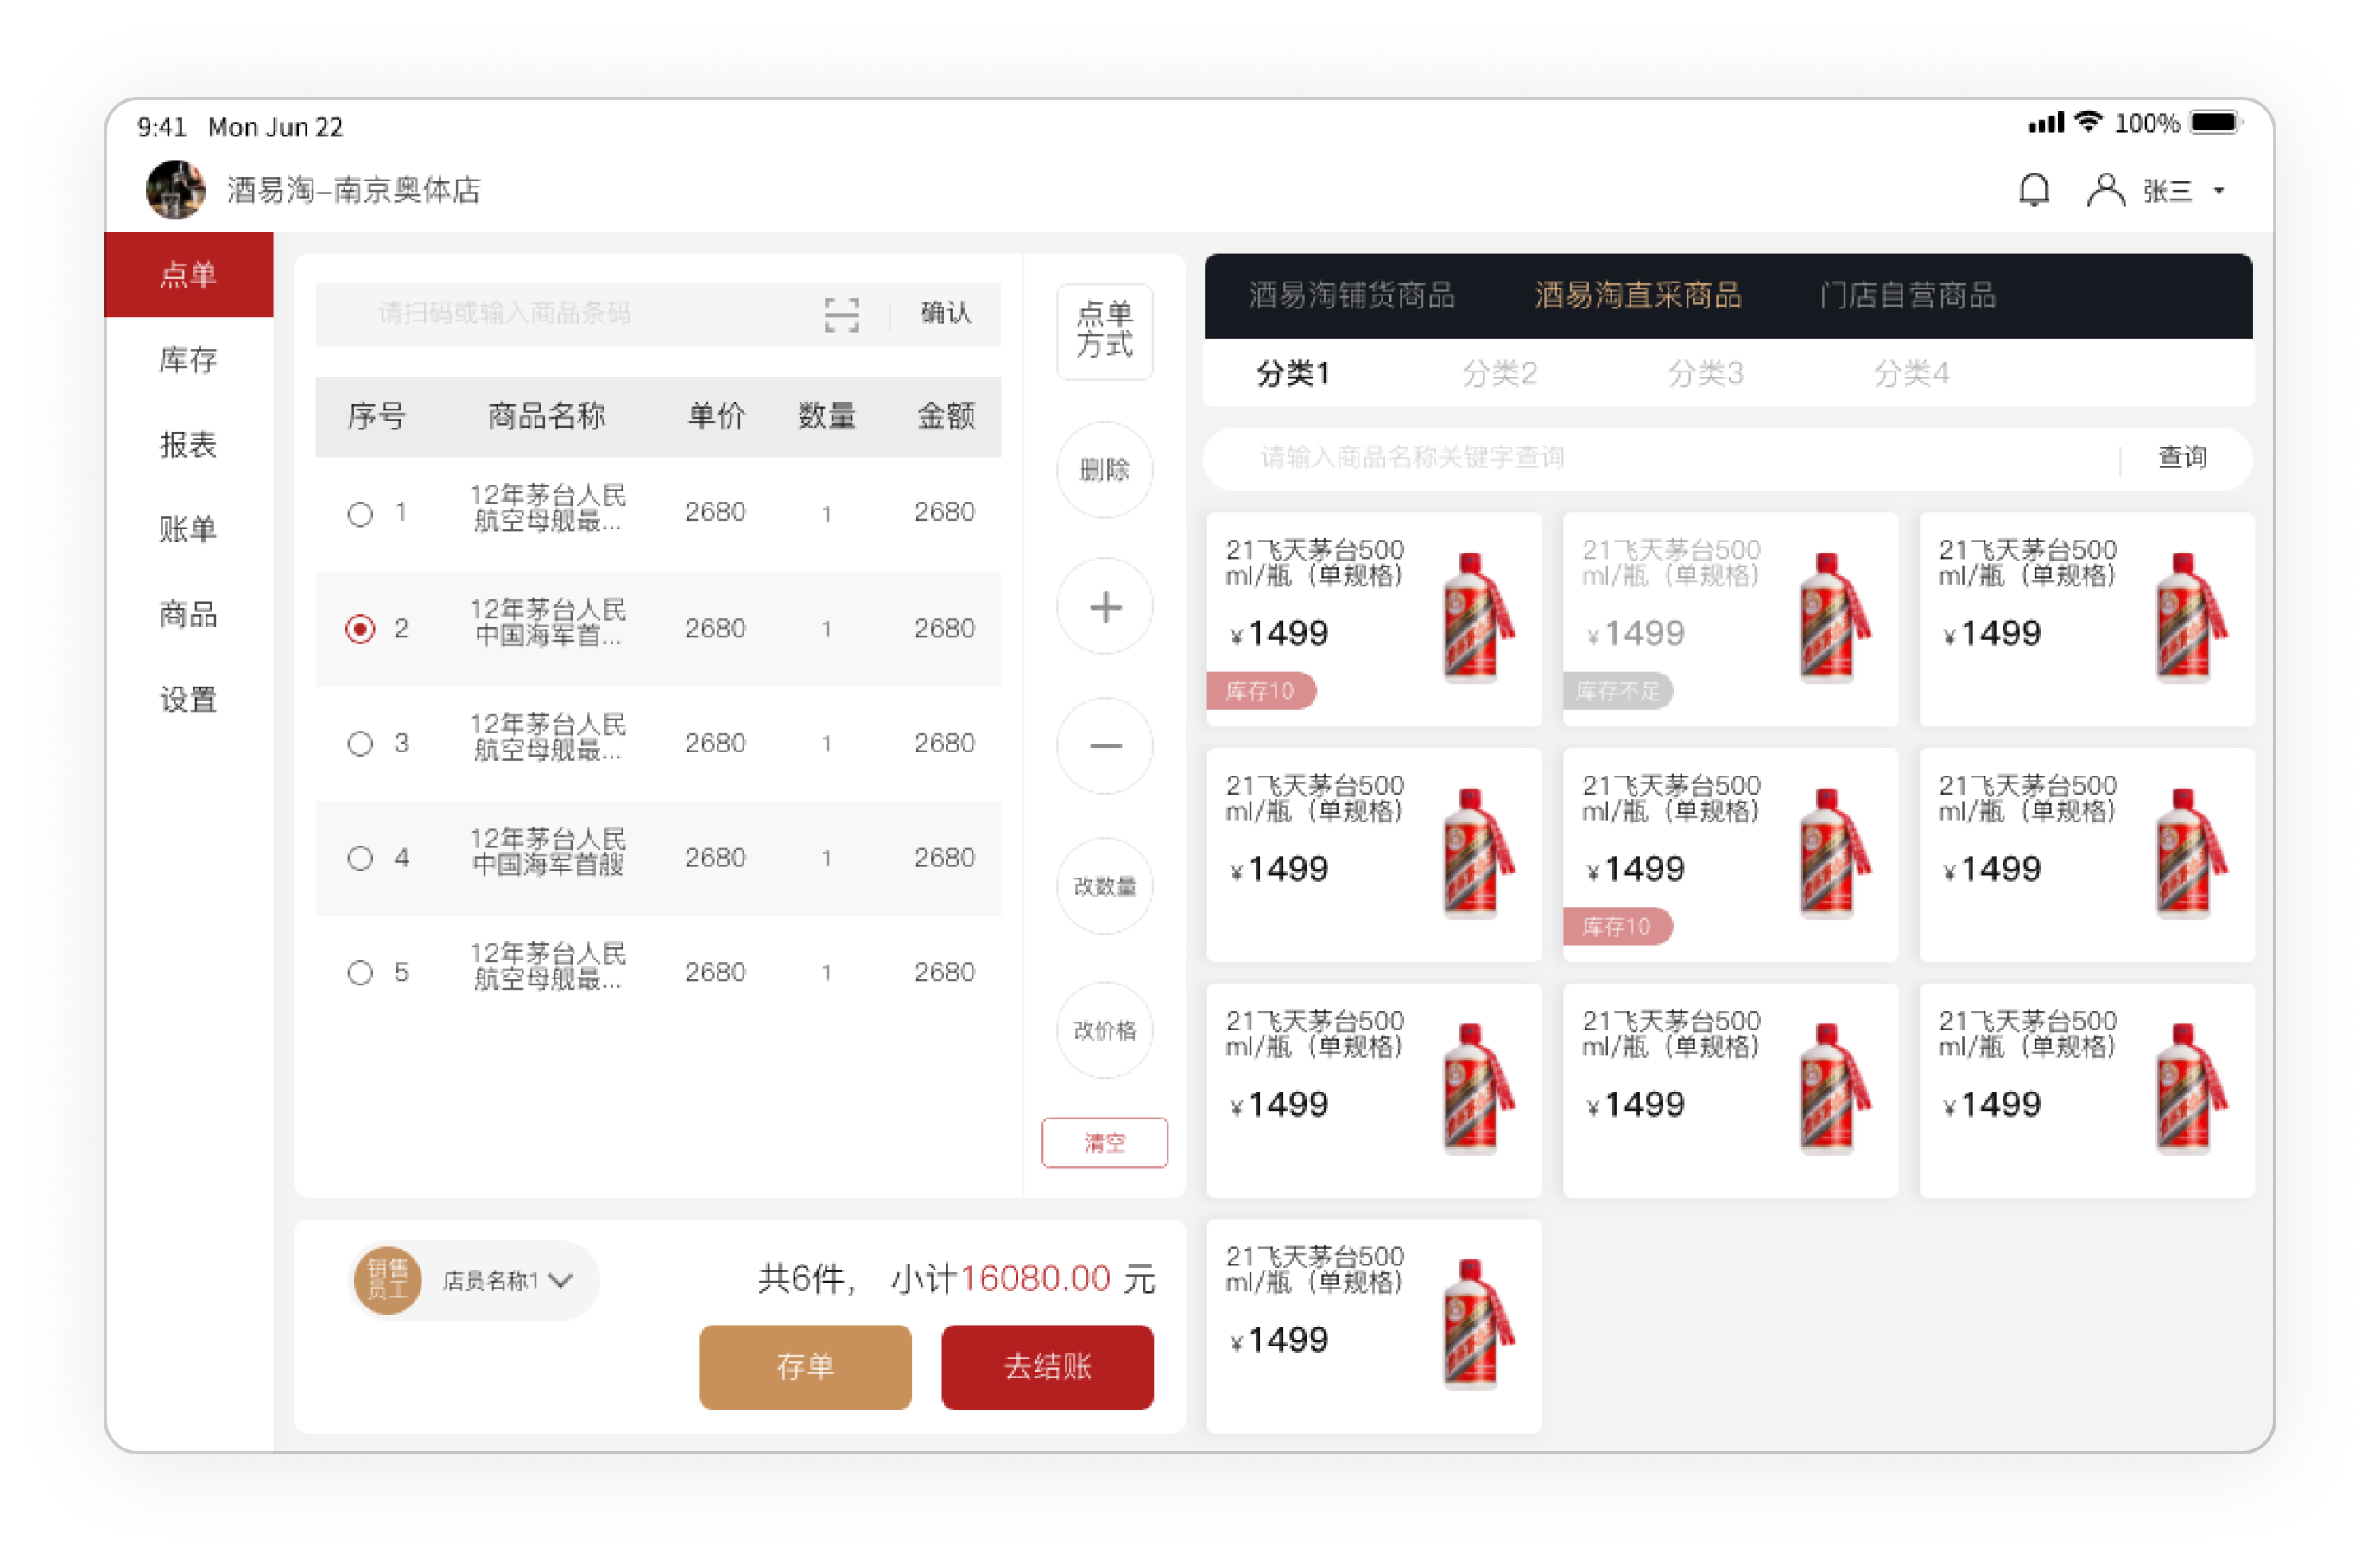Click the user profile icon

(2105, 190)
